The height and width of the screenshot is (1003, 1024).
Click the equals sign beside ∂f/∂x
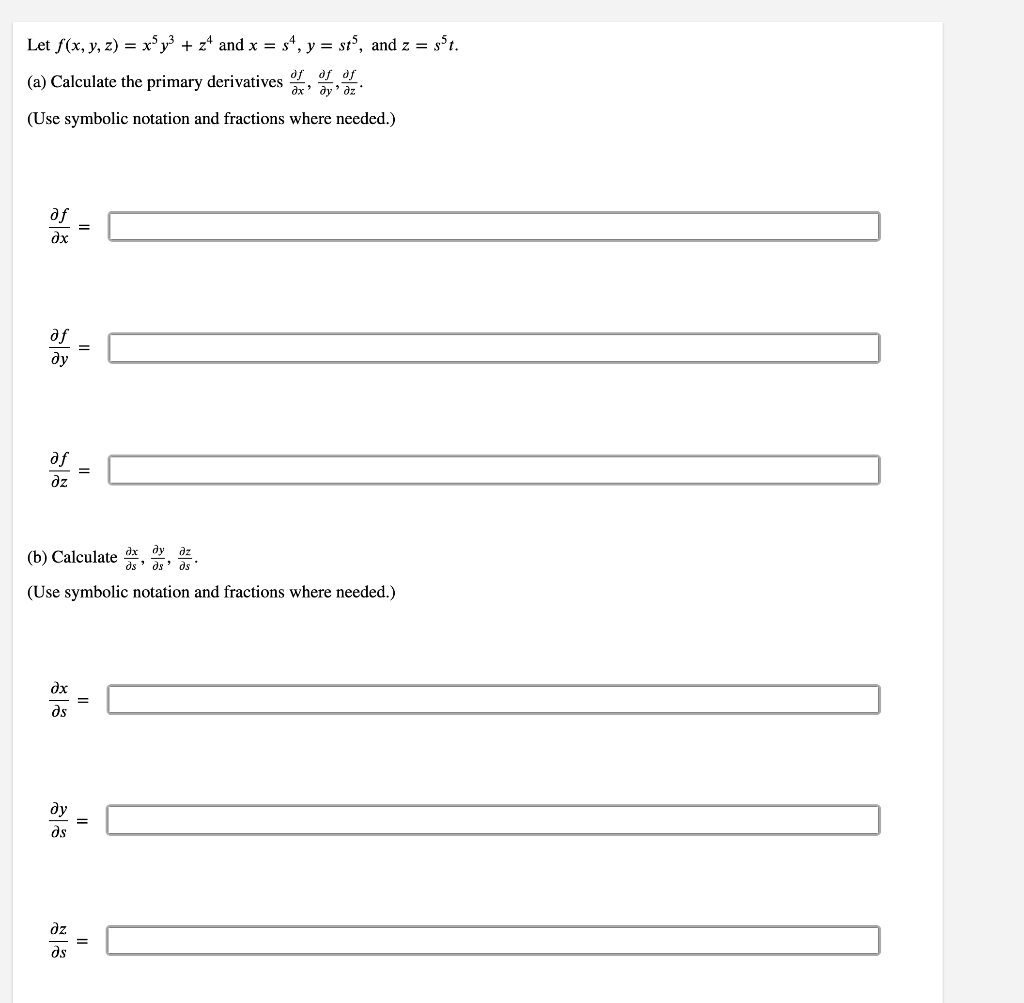85,226
